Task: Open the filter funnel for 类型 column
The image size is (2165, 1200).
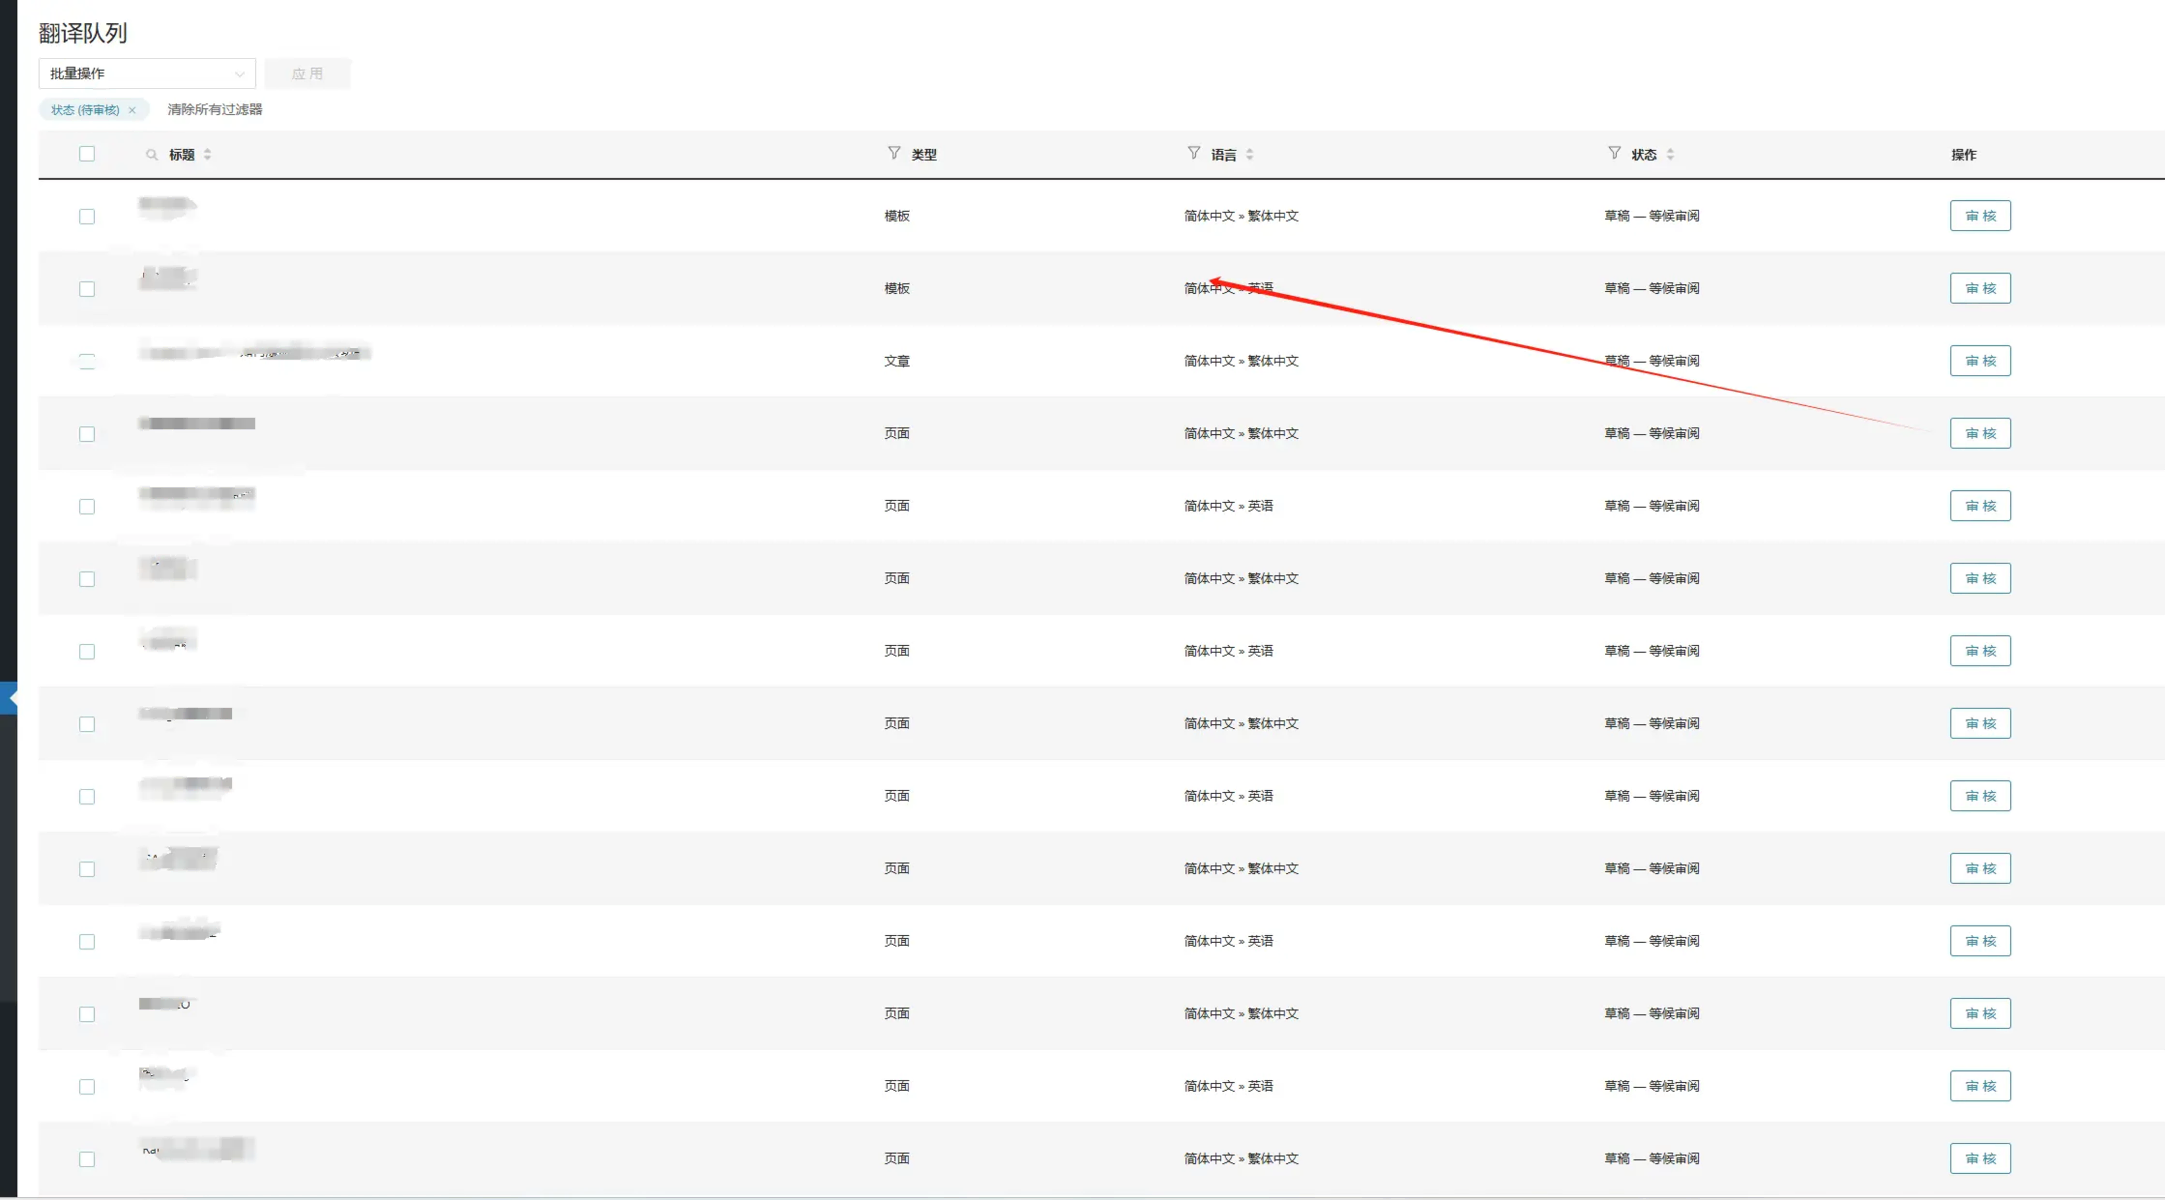Action: (x=894, y=153)
